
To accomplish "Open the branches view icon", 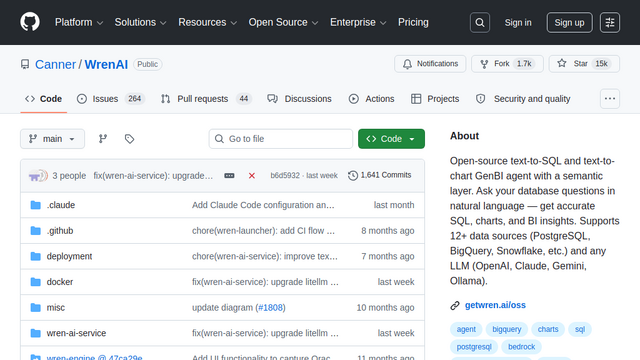I will click(103, 139).
